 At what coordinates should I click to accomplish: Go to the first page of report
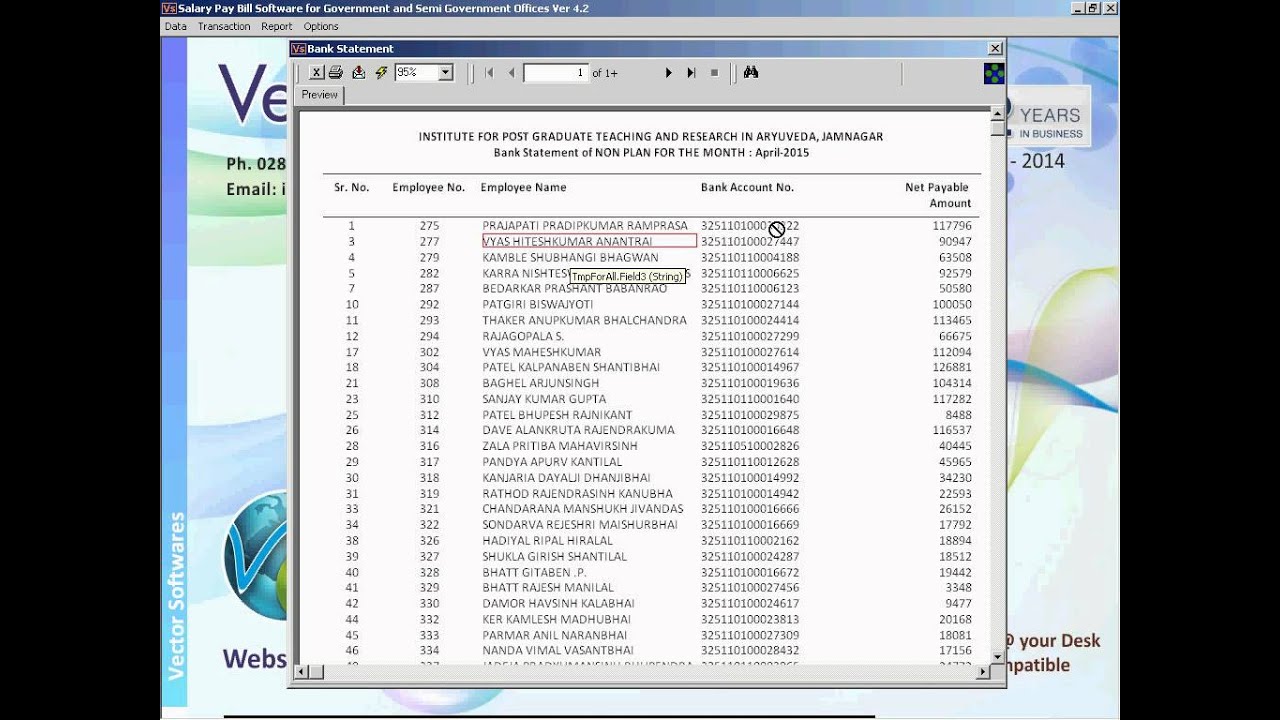click(x=489, y=72)
